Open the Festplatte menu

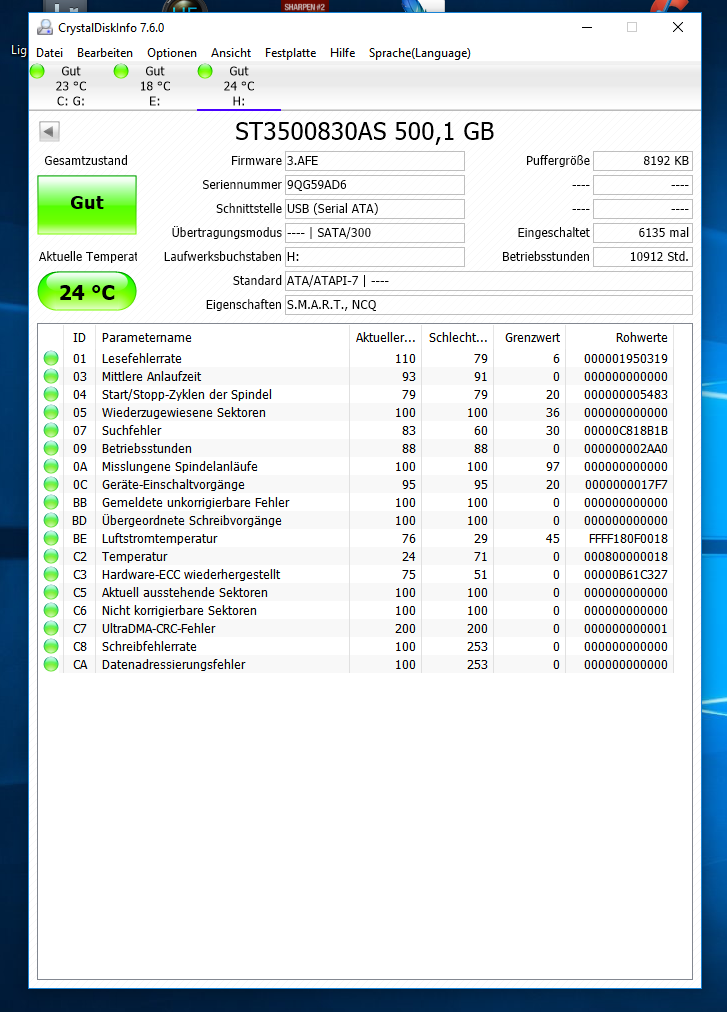pyautogui.click(x=291, y=53)
